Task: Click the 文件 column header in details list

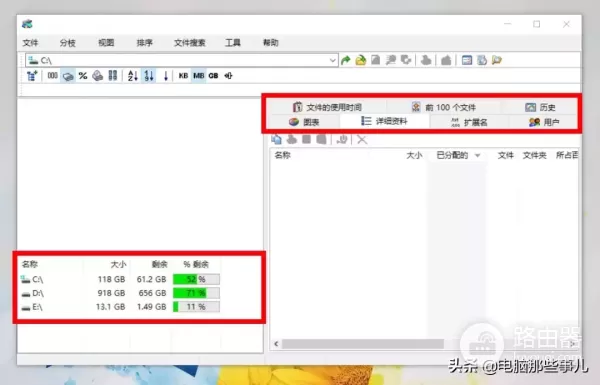Action: pos(505,155)
